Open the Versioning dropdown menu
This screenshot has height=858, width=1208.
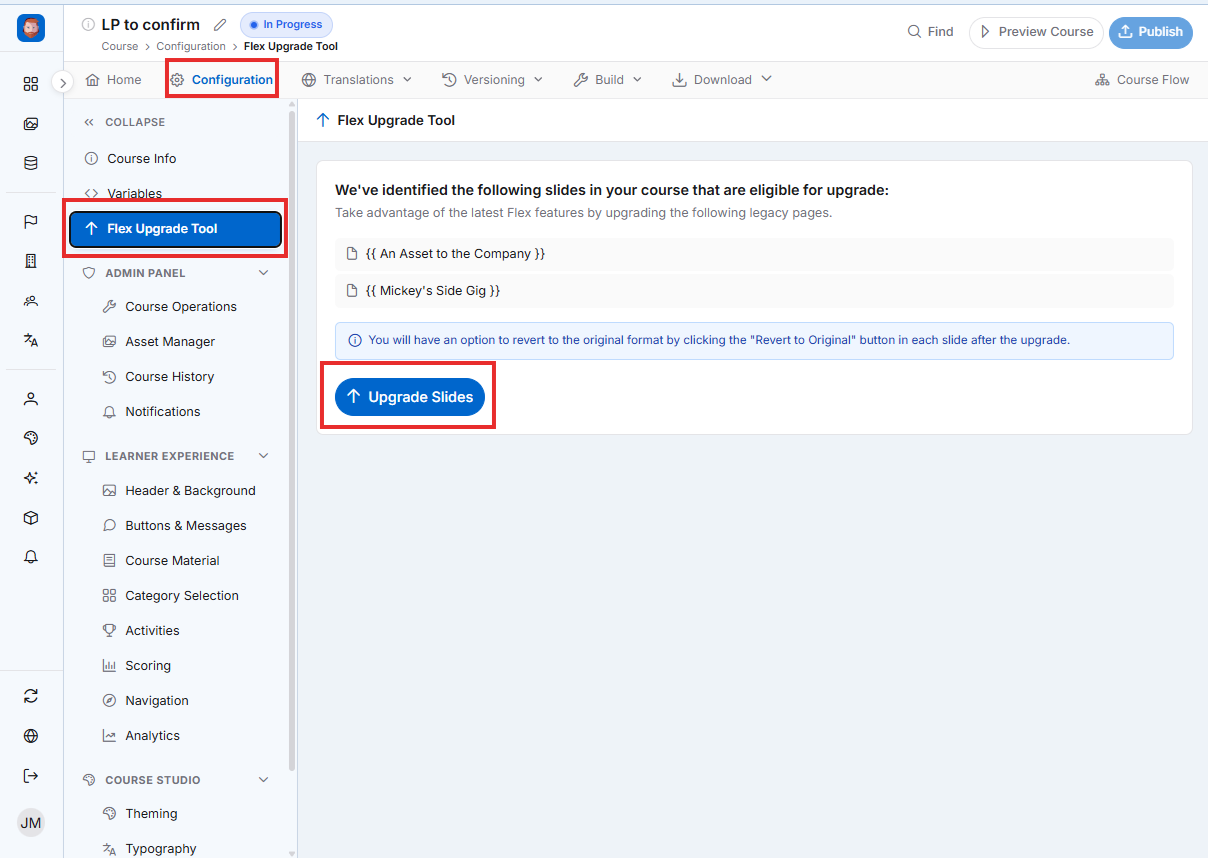(x=492, y=80)
